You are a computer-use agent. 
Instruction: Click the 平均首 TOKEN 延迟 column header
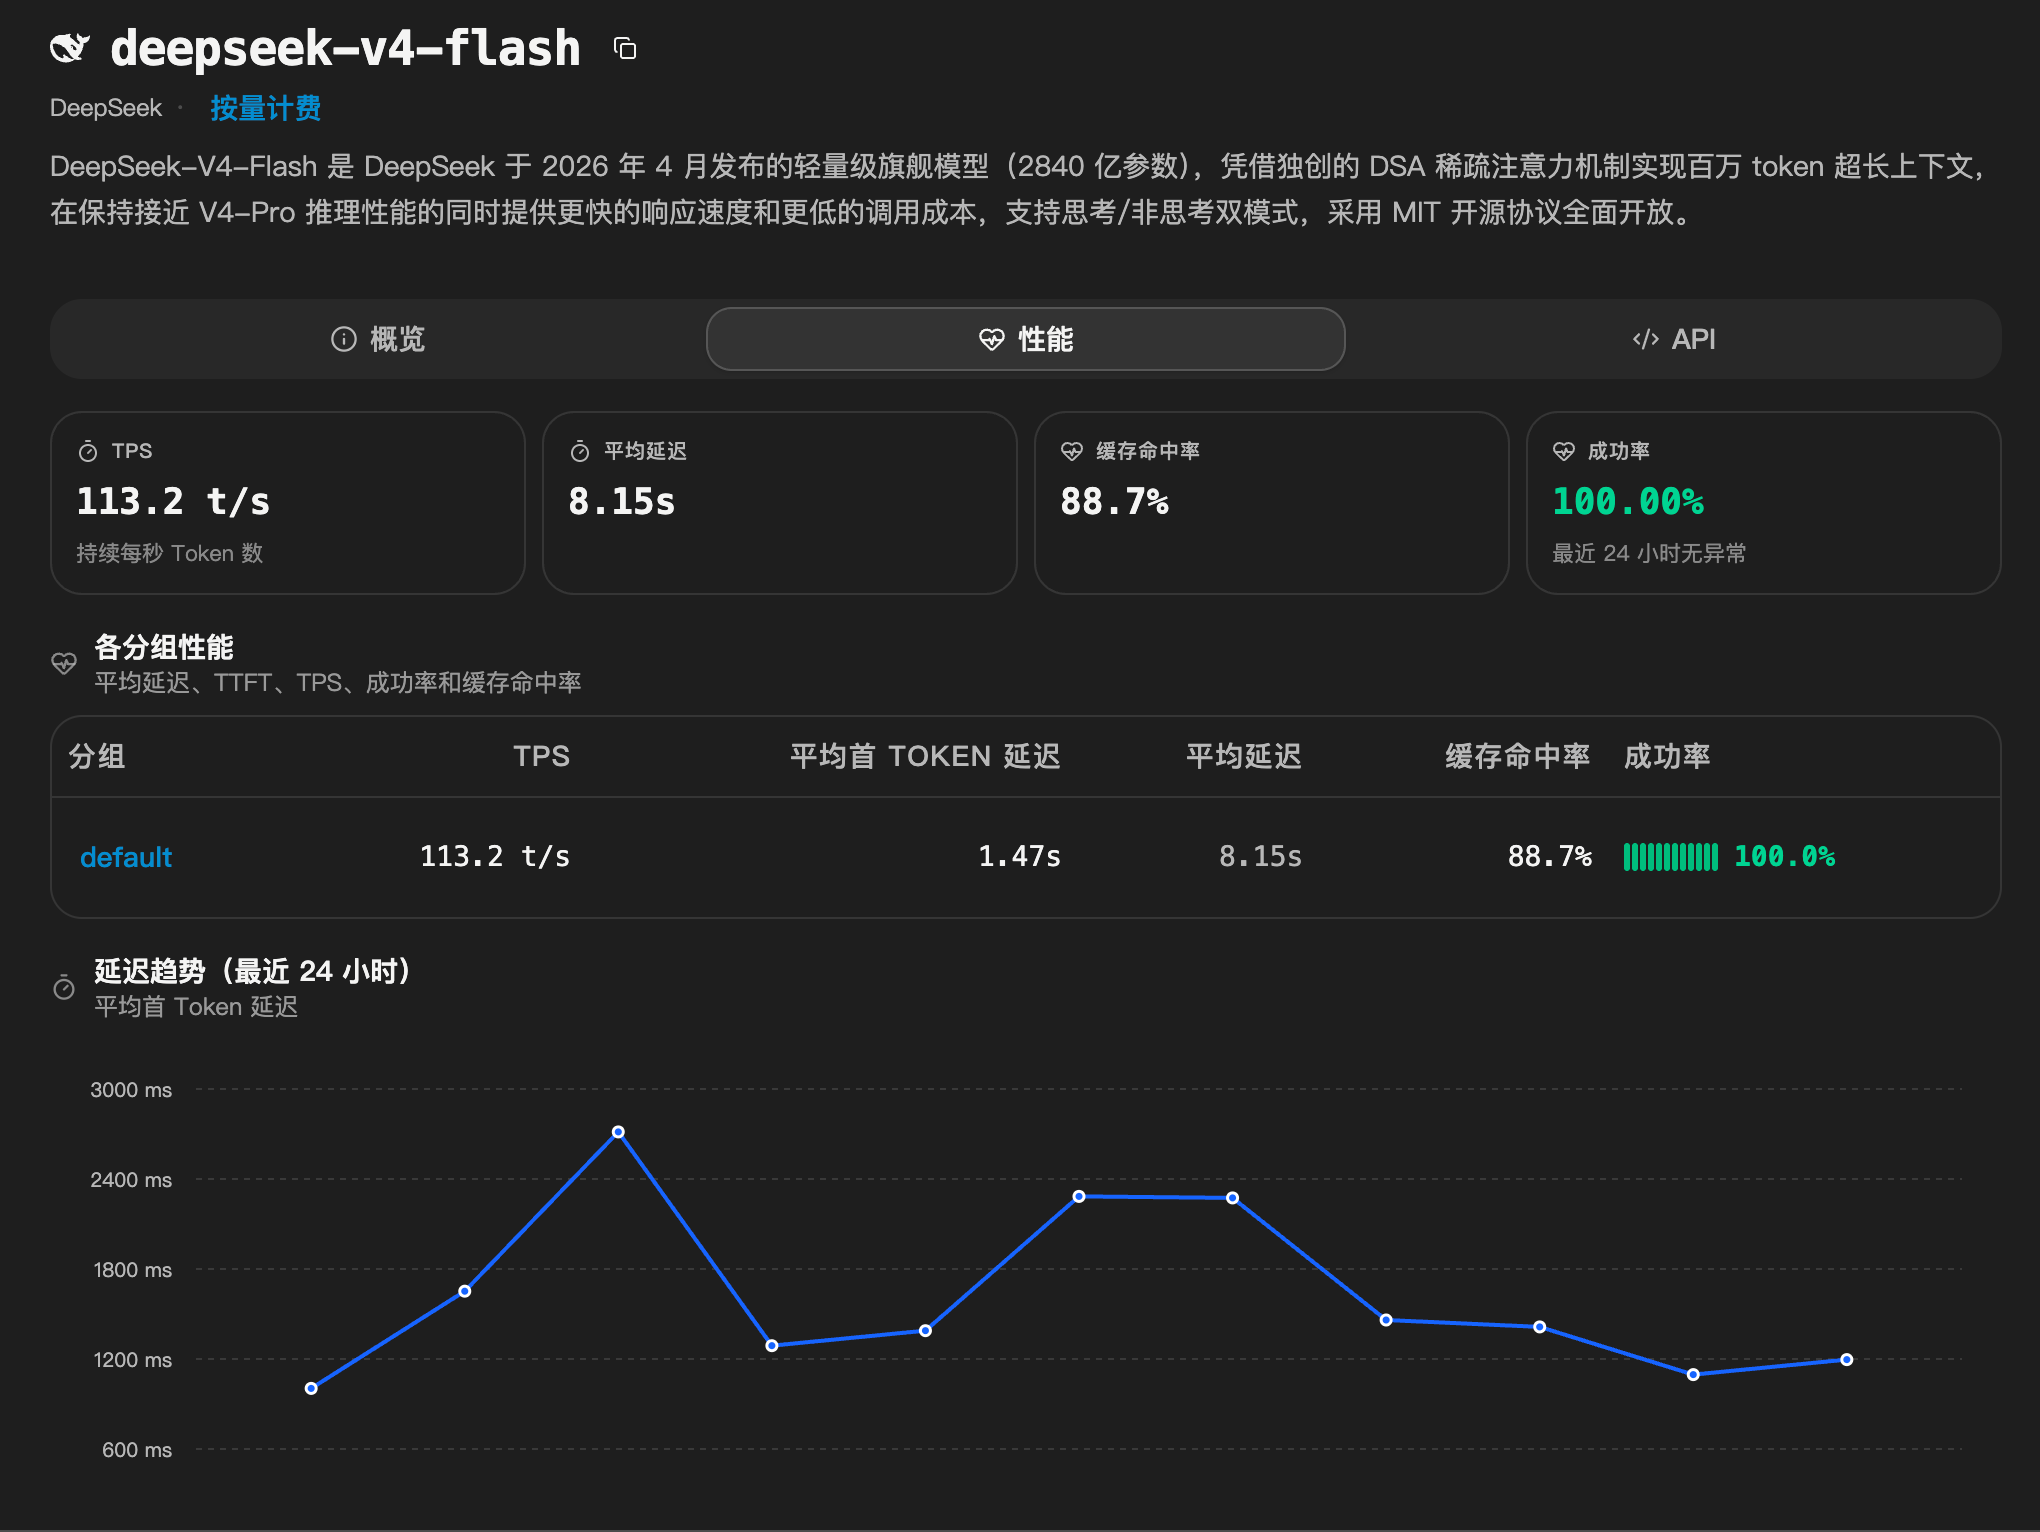pos(925,756)
